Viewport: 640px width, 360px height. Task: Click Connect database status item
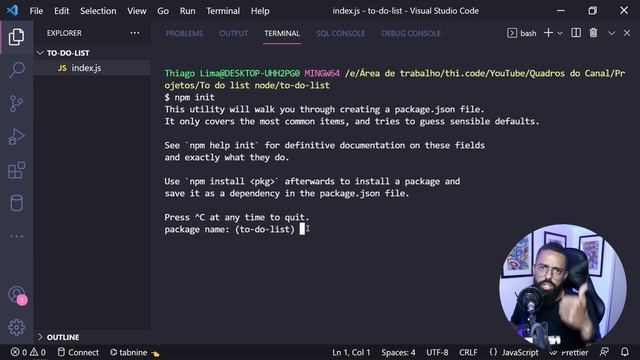tap(78, 352)
